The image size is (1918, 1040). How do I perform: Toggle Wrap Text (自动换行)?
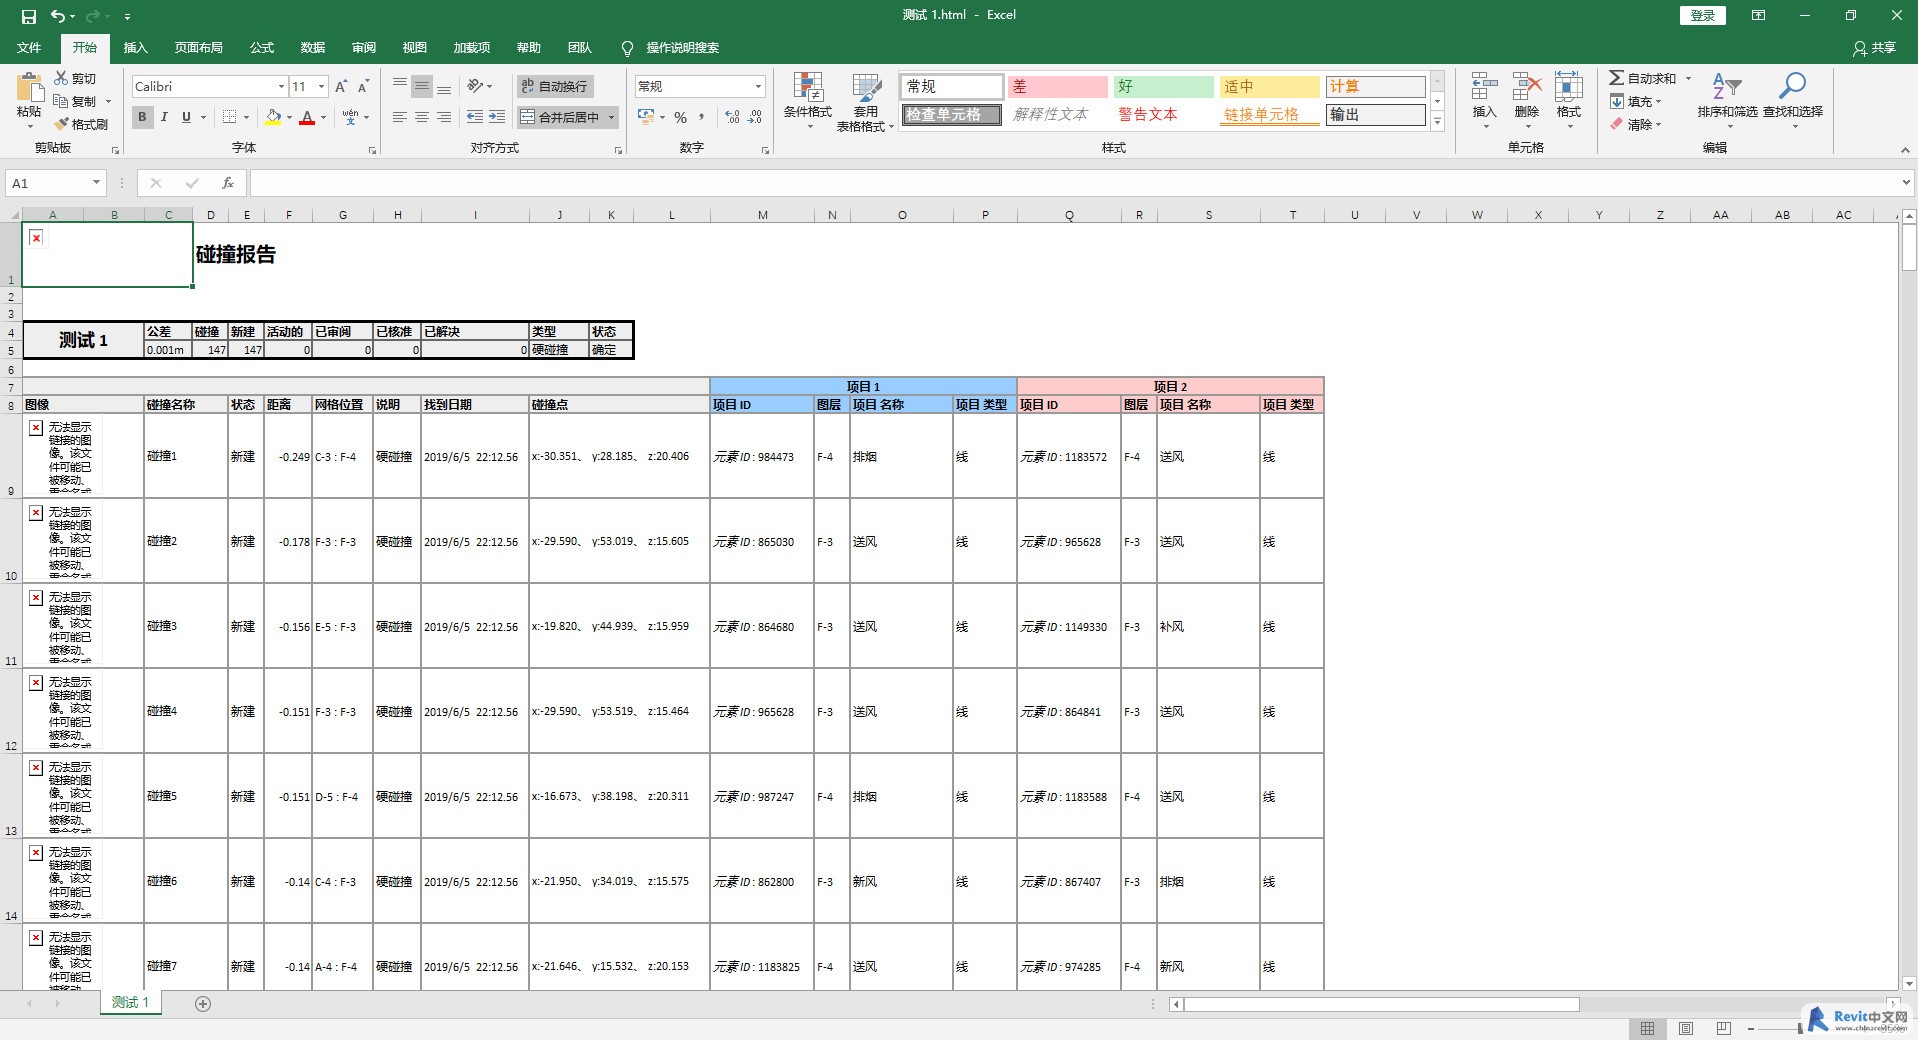pos(555,87)
